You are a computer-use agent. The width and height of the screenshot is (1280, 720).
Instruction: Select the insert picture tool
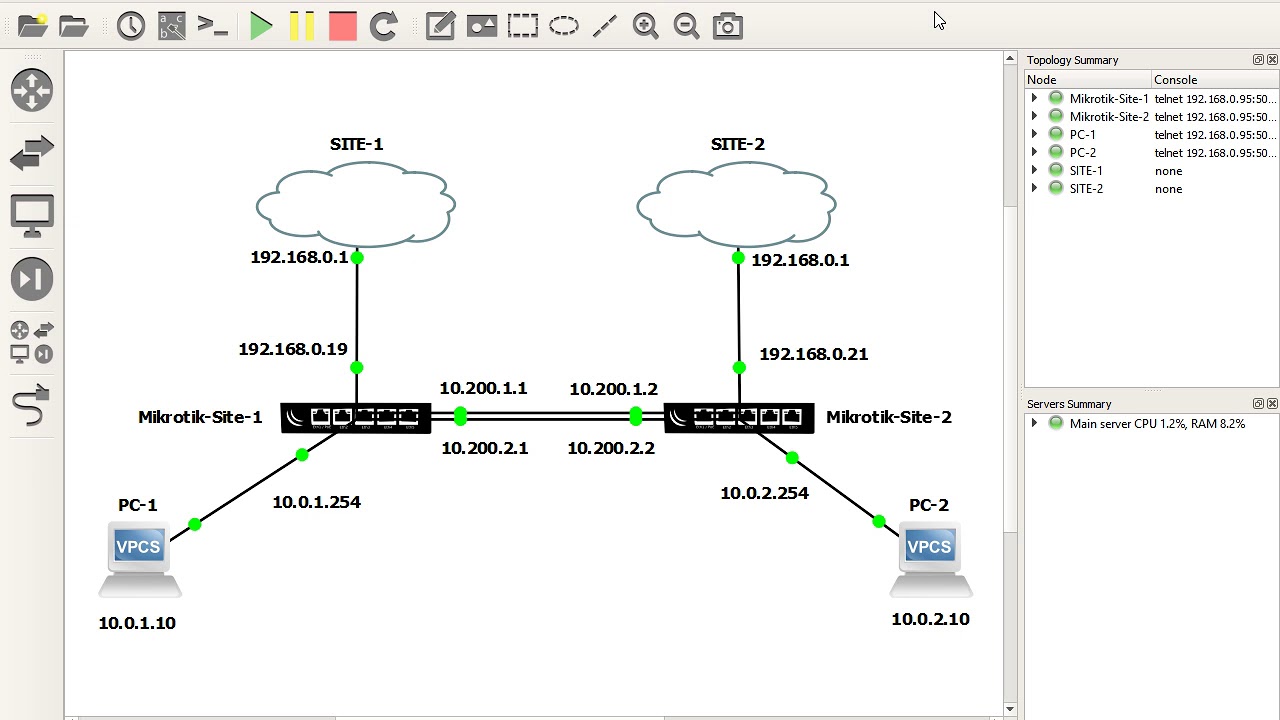482,26
